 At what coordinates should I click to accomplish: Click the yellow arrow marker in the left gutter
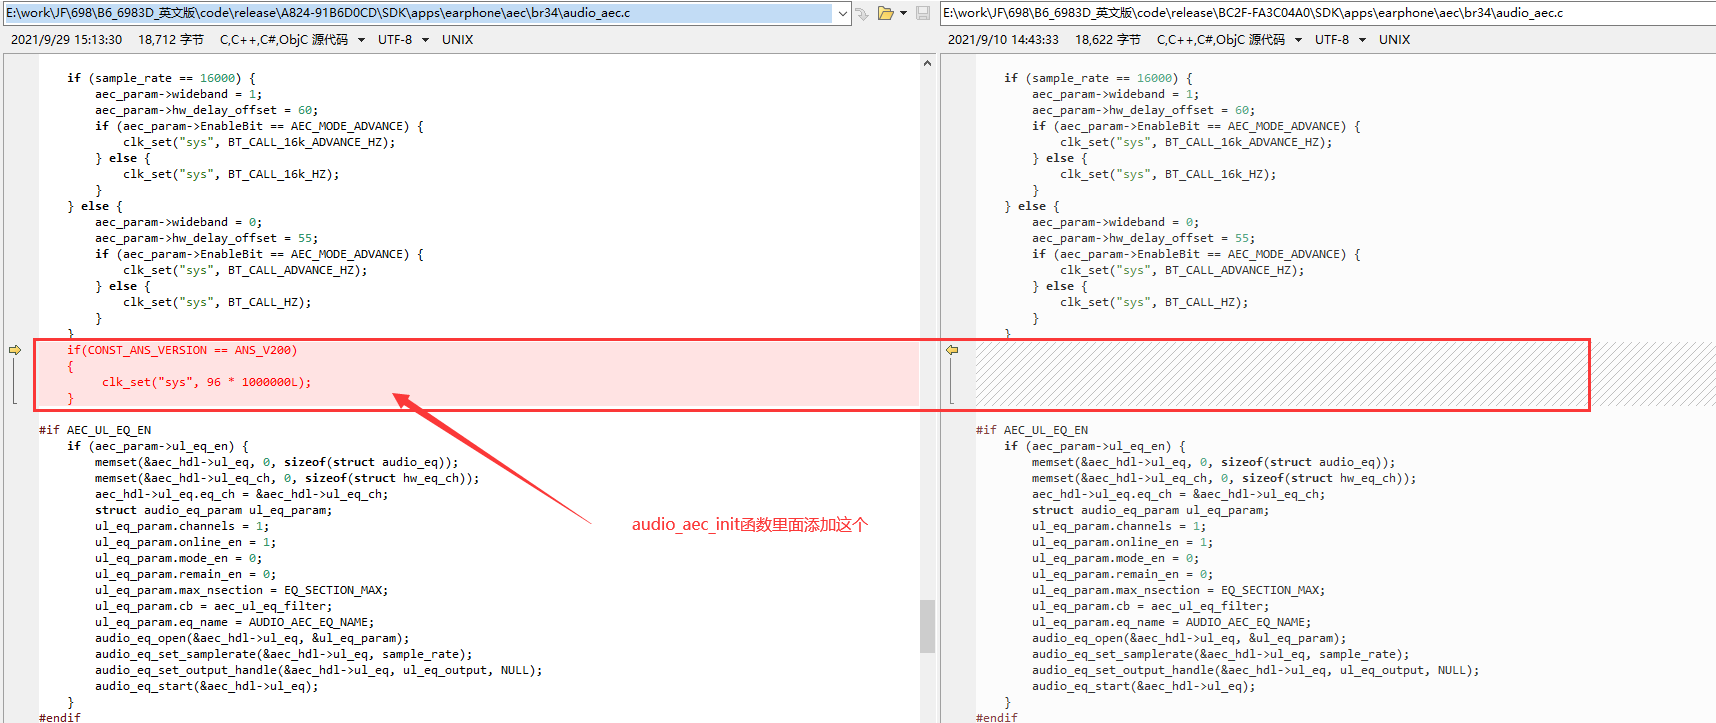pyautogui.click(x=15, y=350)
